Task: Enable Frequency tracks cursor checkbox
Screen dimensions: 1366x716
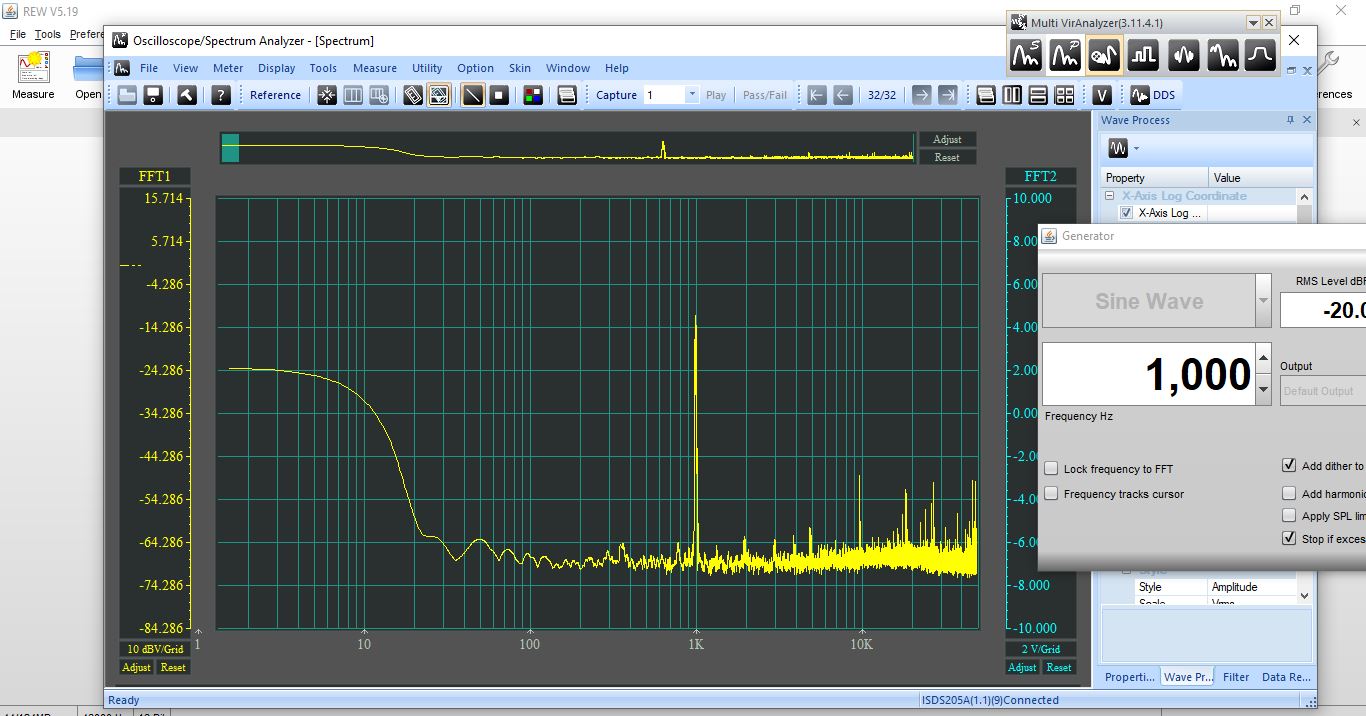Action: tap(1051, 493)
